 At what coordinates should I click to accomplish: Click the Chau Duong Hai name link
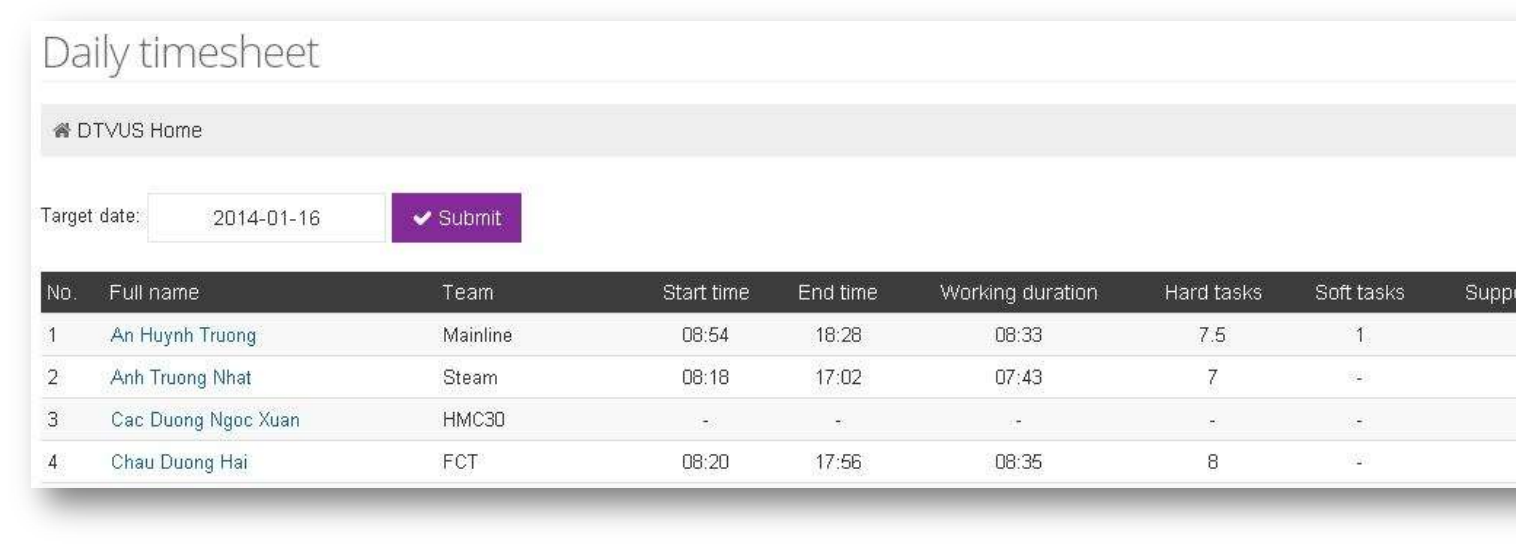(x=172, y=463)
